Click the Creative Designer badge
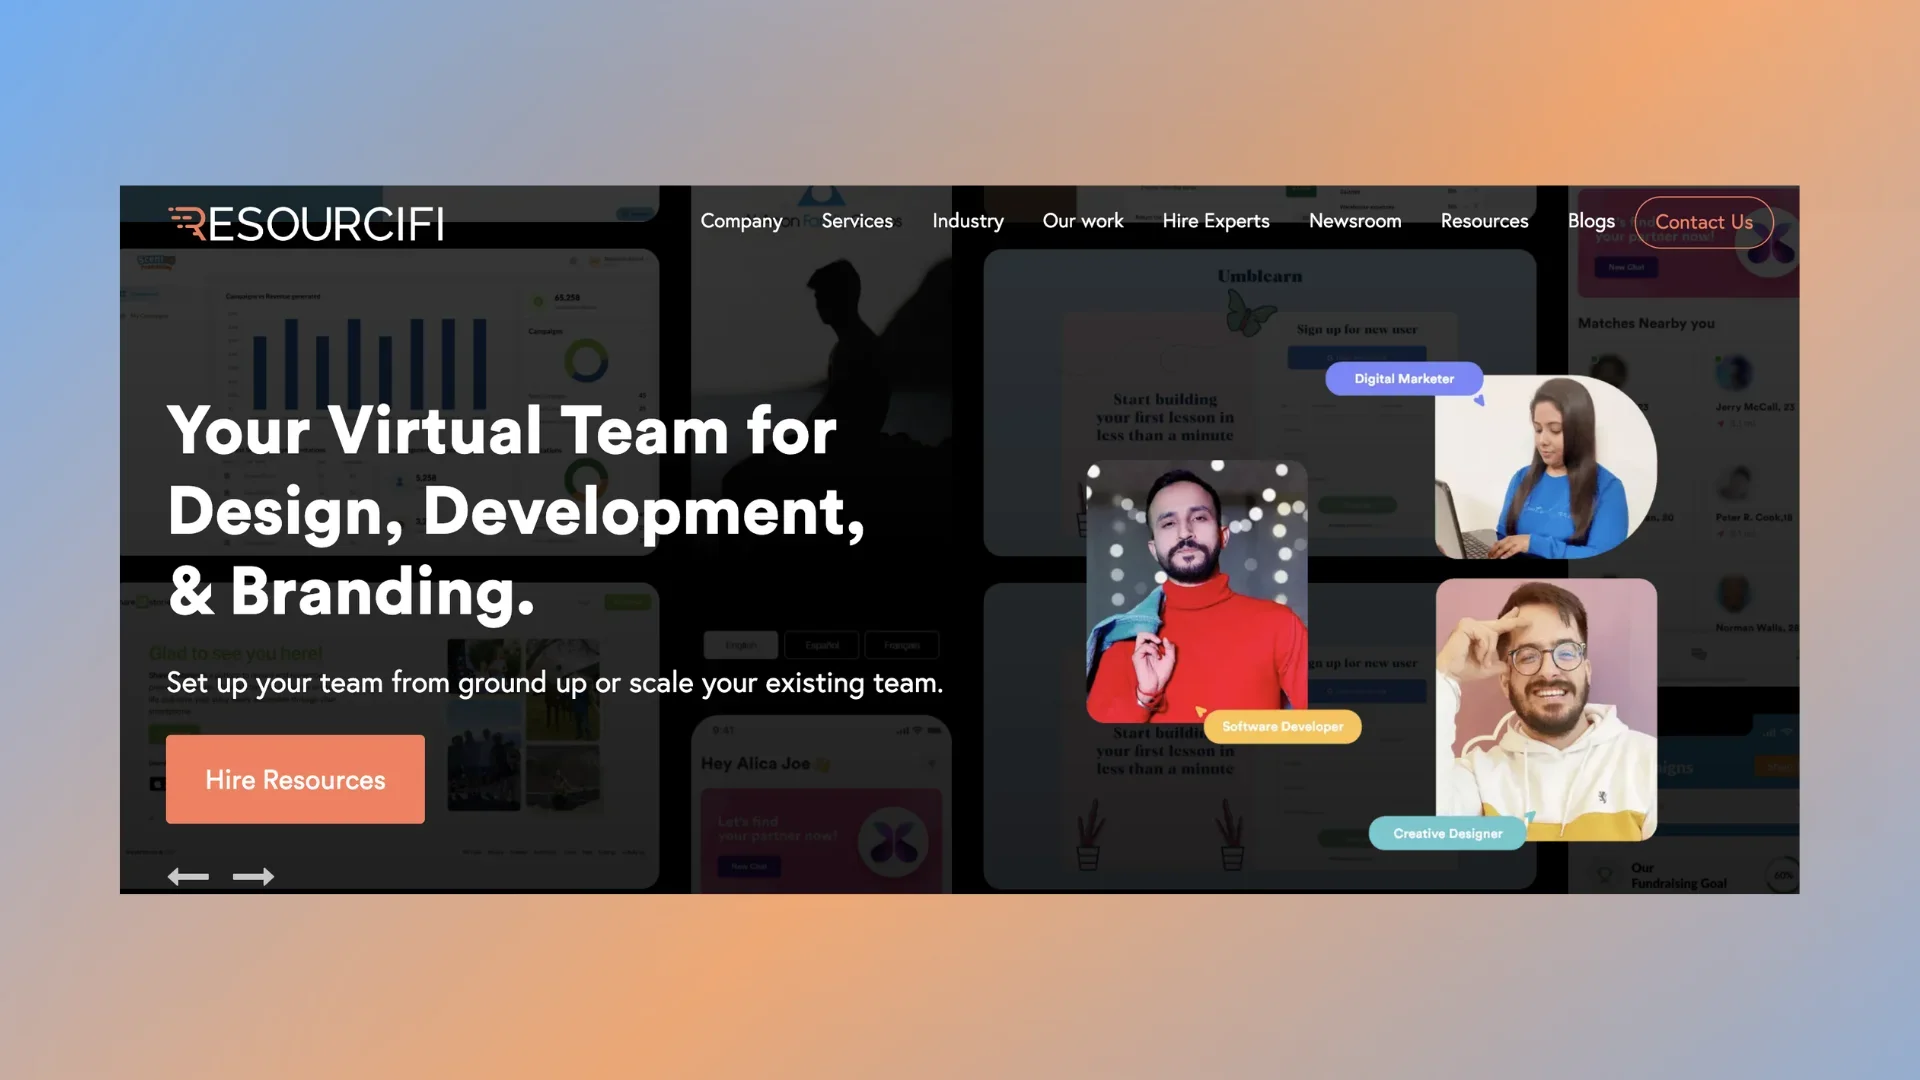This screenshot has height=1080, width=1920. tap(1447, 834)
